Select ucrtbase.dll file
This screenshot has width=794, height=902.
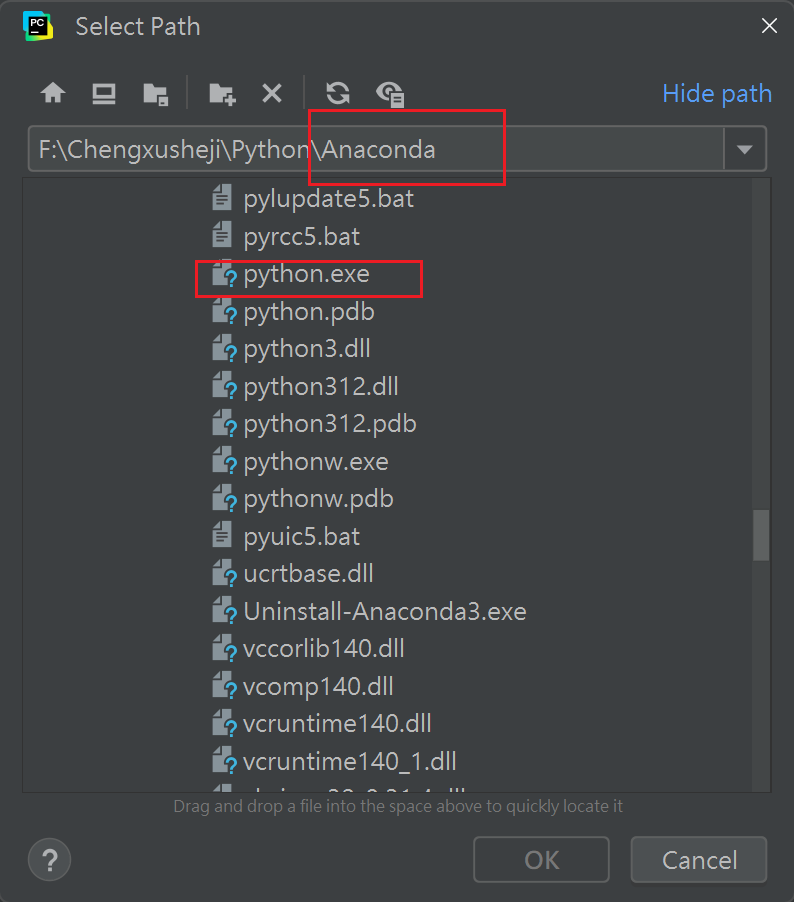[x=308, y=574]
